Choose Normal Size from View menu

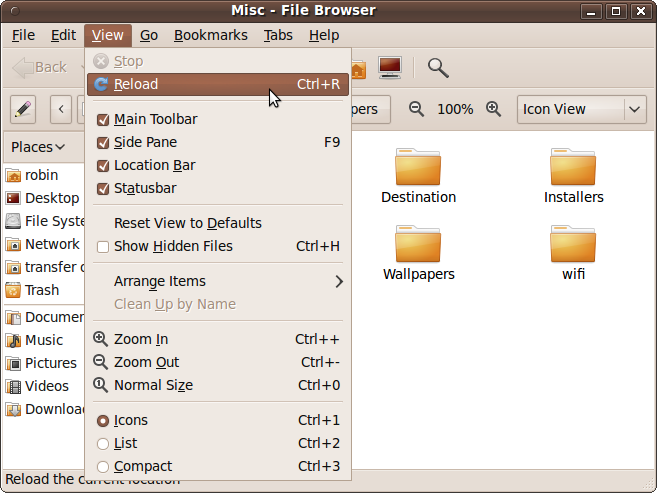(x=218, y=385)
